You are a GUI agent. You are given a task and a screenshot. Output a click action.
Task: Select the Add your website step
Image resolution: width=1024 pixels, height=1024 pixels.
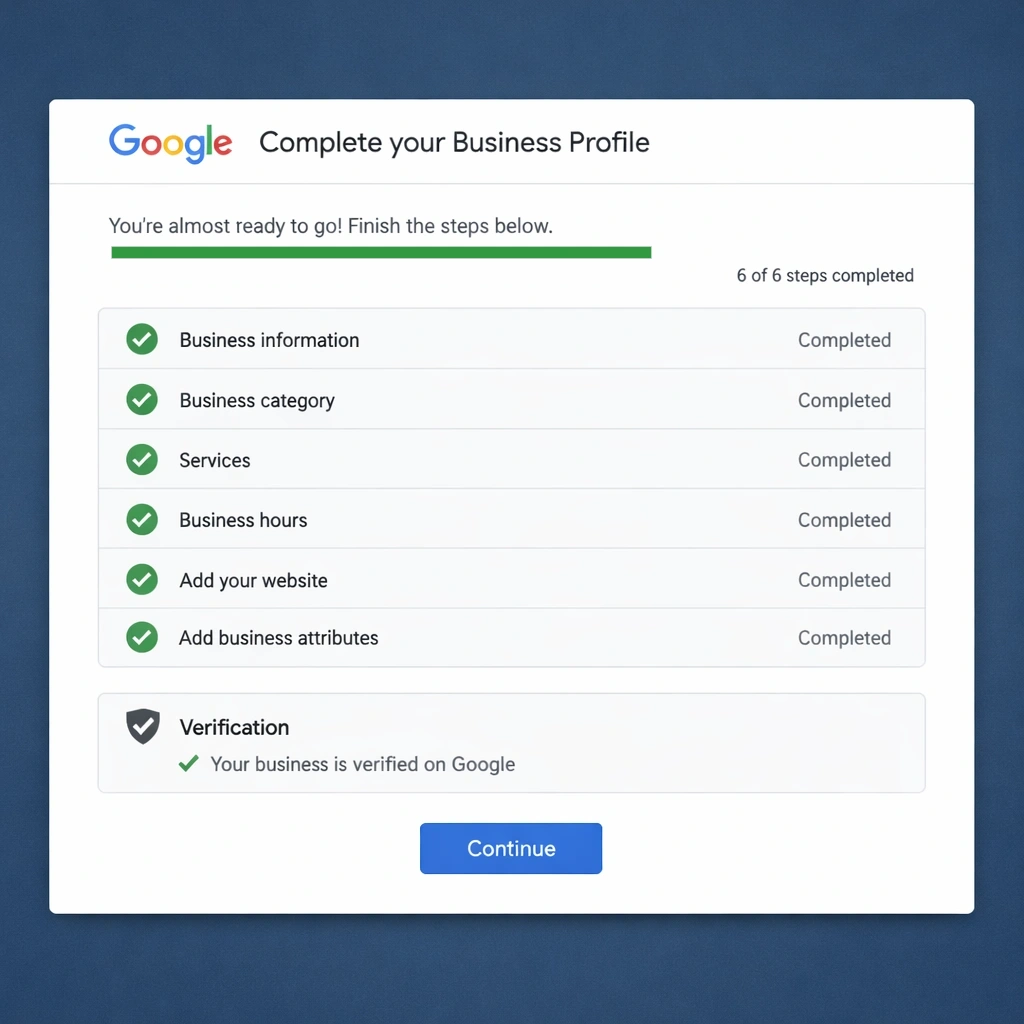coord(511,580)
